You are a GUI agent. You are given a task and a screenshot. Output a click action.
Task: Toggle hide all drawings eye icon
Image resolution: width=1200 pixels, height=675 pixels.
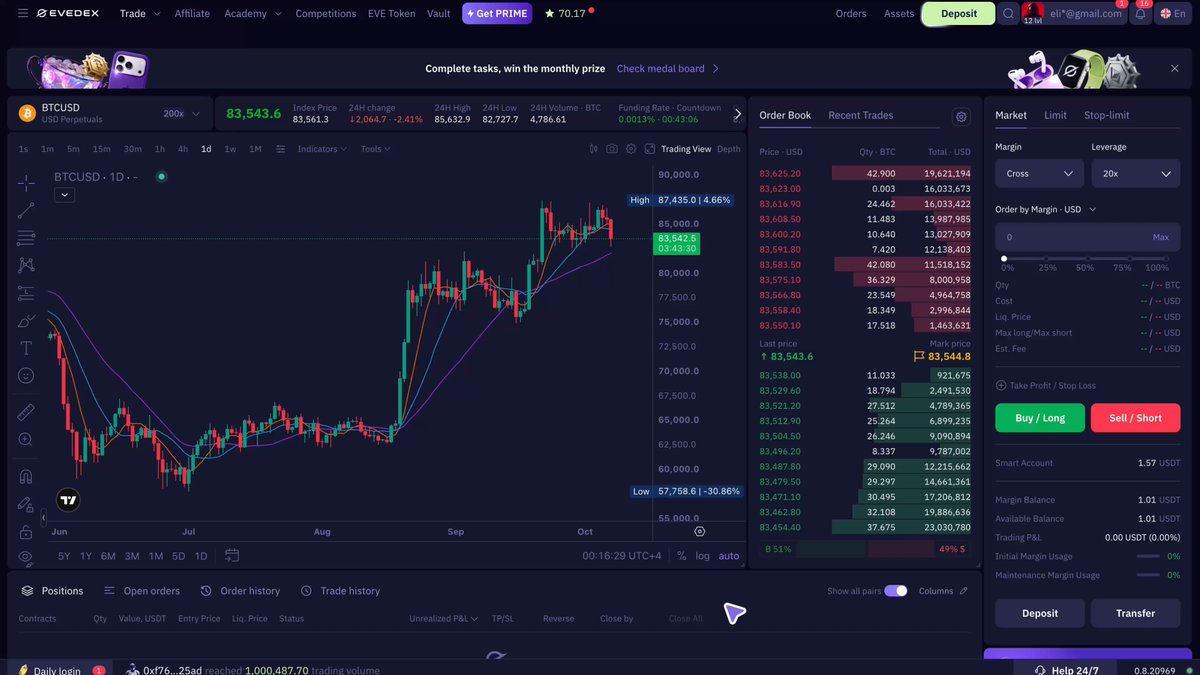point(26,556)
